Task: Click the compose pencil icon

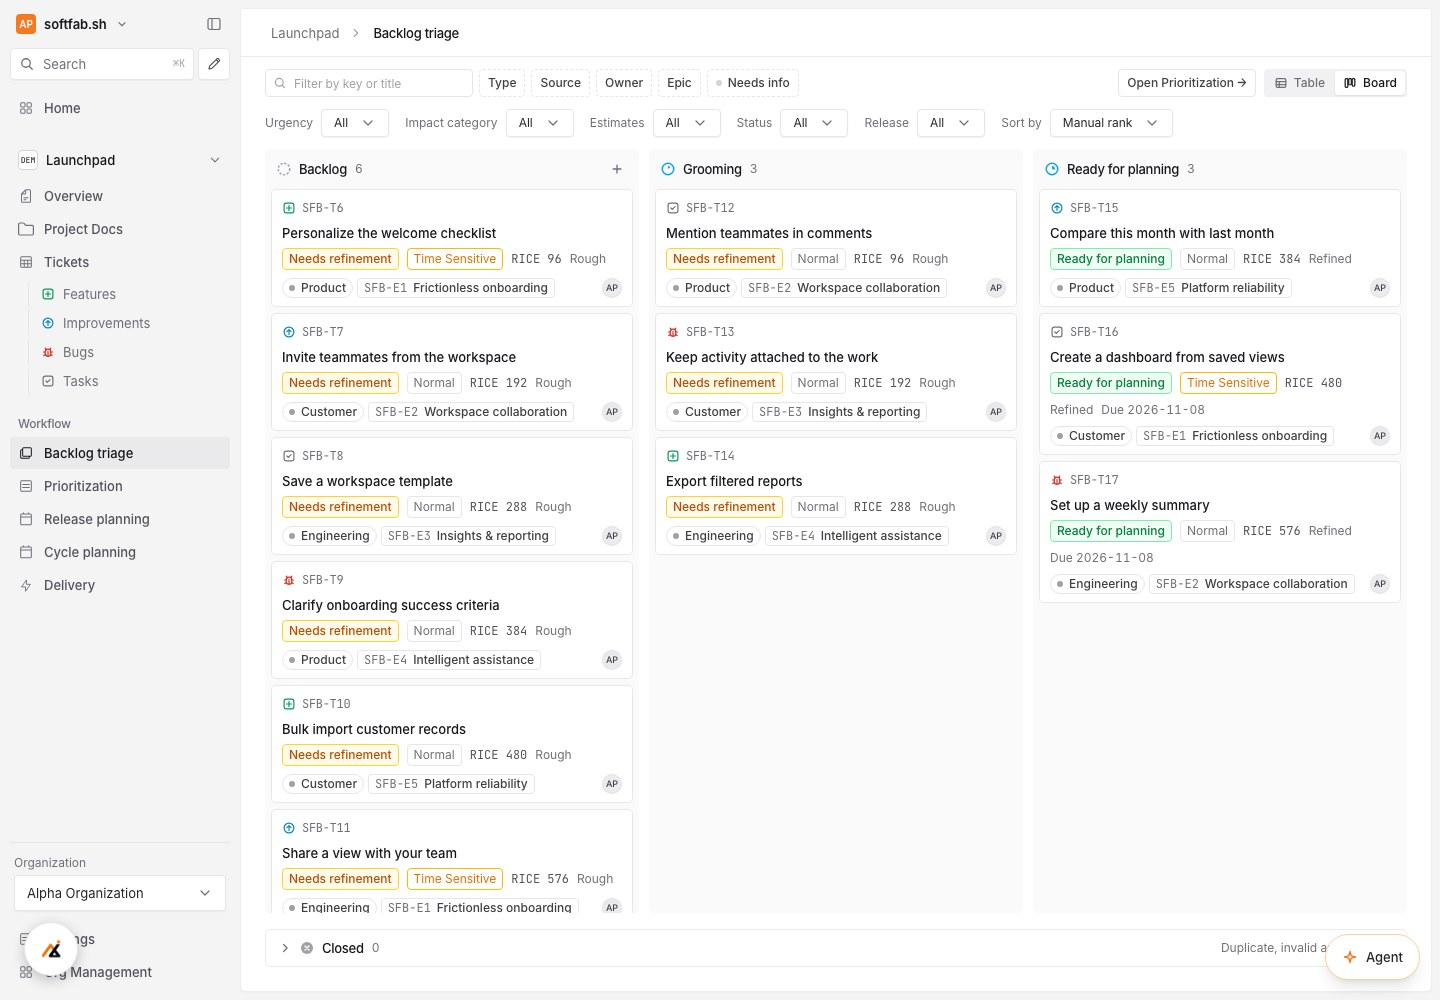Action: [x=214, y=64]
